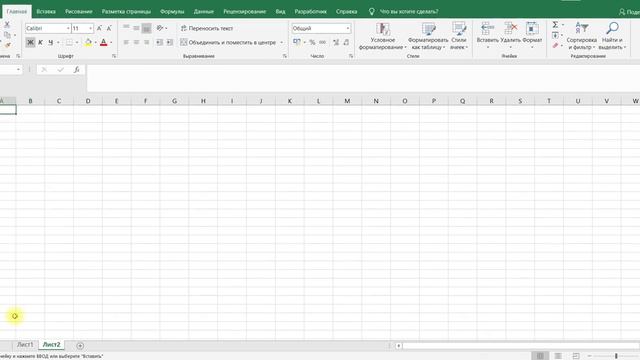Open Форматировать как таблицу gallery
Viewport: 640px width, 360px height.
[x=428, y=36]
